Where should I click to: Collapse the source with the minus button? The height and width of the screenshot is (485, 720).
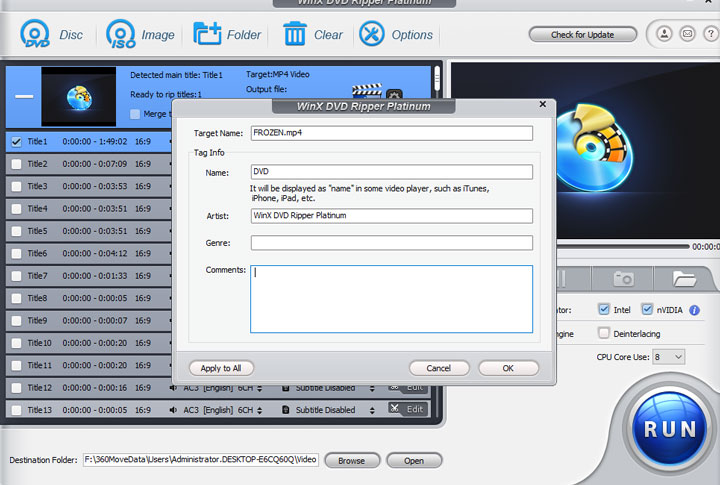(x=24, y=96)
